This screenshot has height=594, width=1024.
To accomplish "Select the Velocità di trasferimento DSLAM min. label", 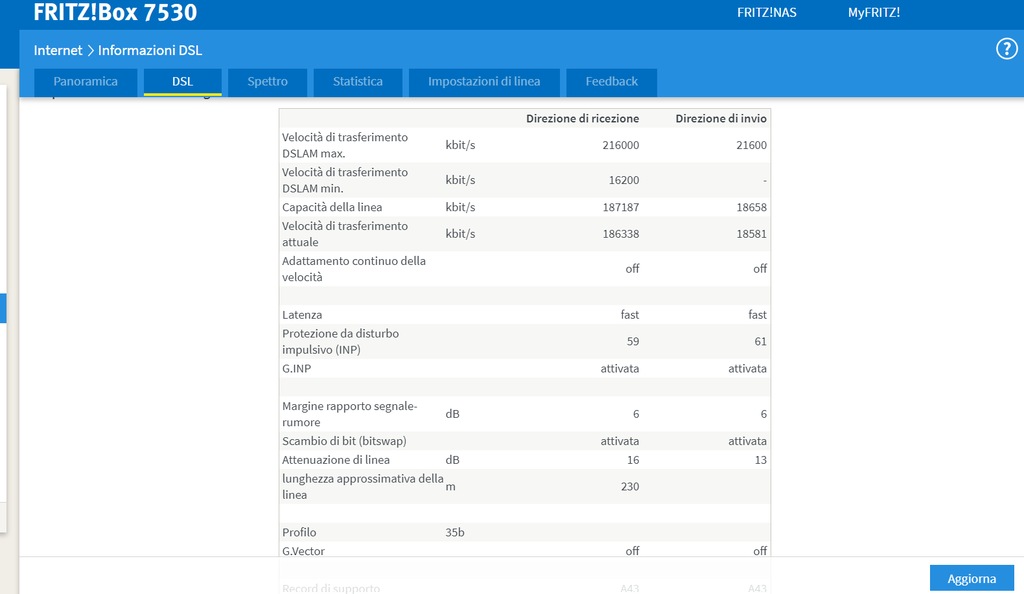I will 345,180.
